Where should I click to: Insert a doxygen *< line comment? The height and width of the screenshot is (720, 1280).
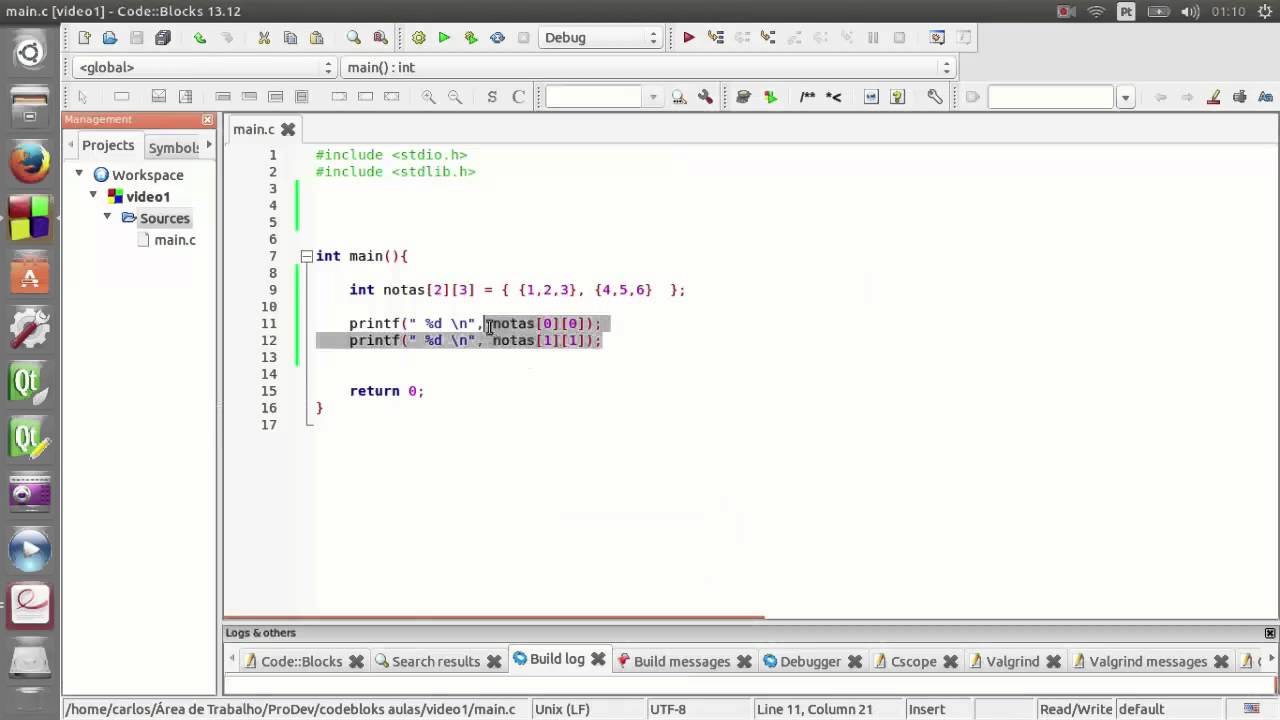click(x=833, y=97)
